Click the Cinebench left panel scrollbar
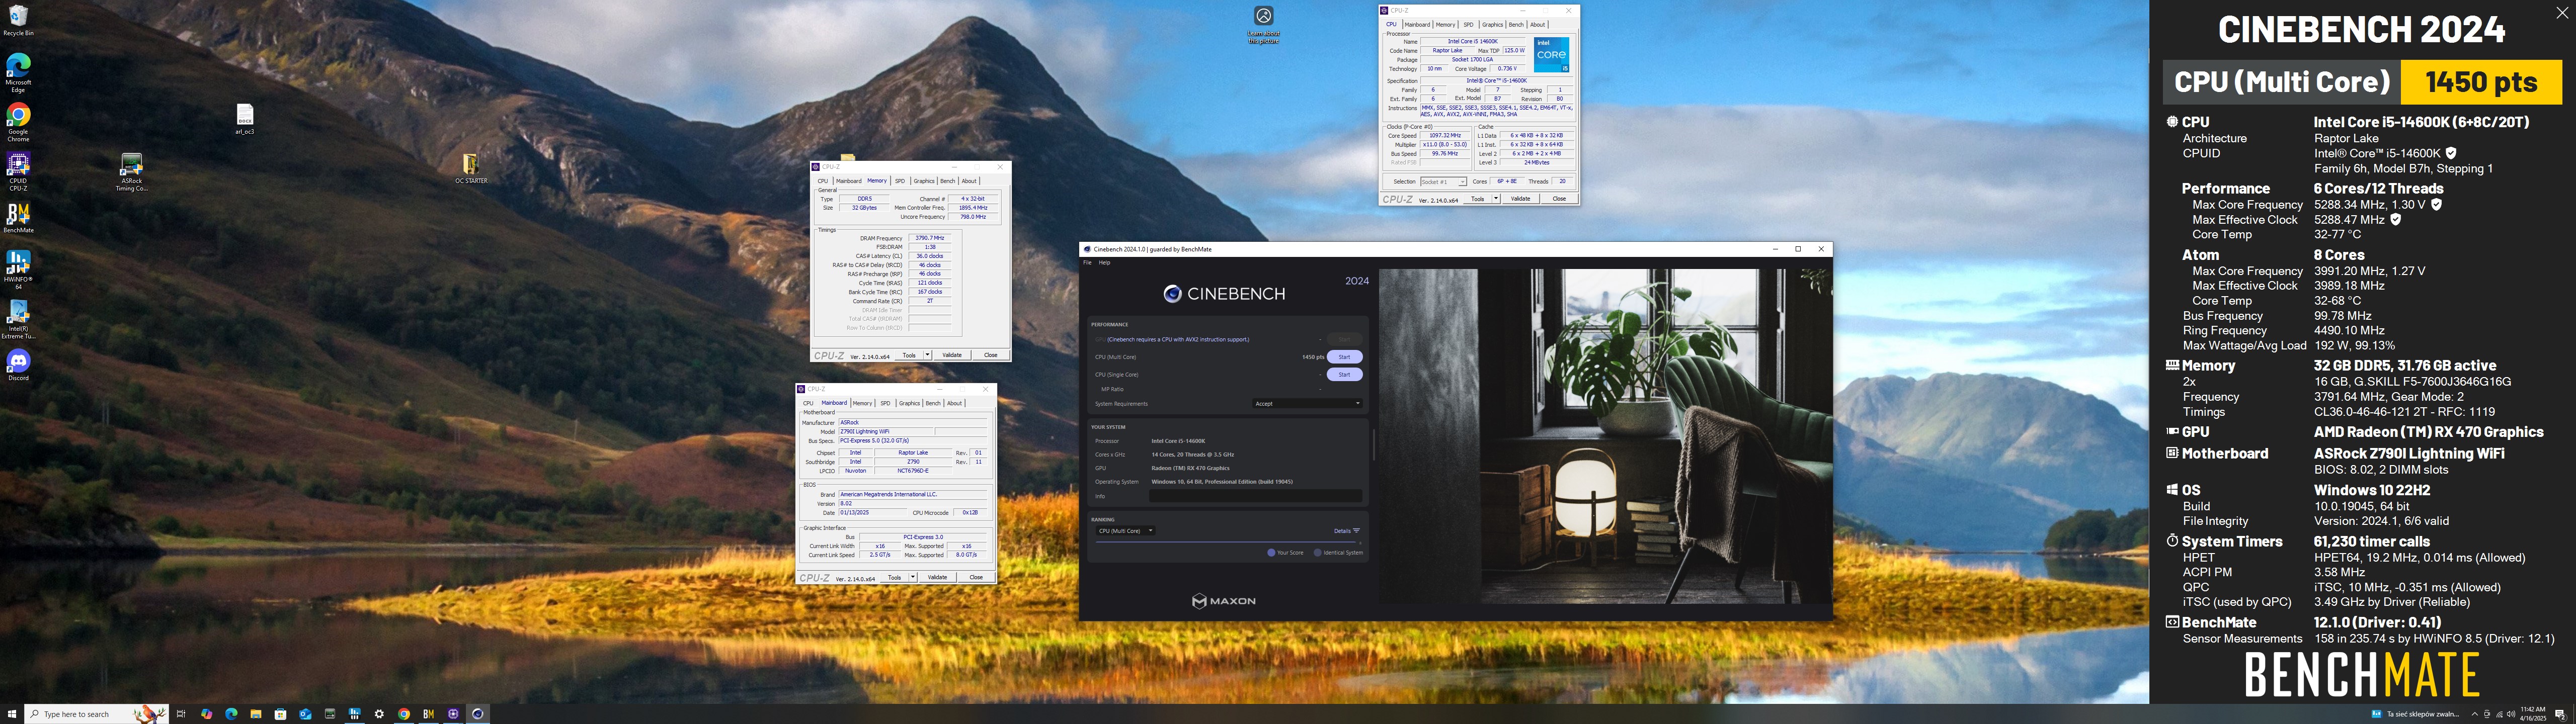 coord(1374,445)
